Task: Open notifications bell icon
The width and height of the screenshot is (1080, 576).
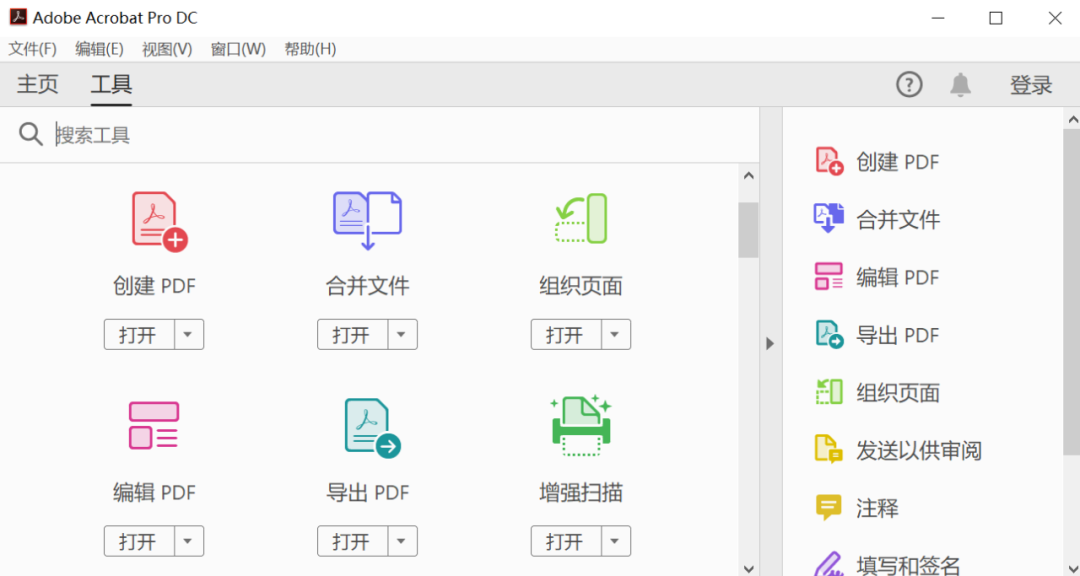Action: 960,85
